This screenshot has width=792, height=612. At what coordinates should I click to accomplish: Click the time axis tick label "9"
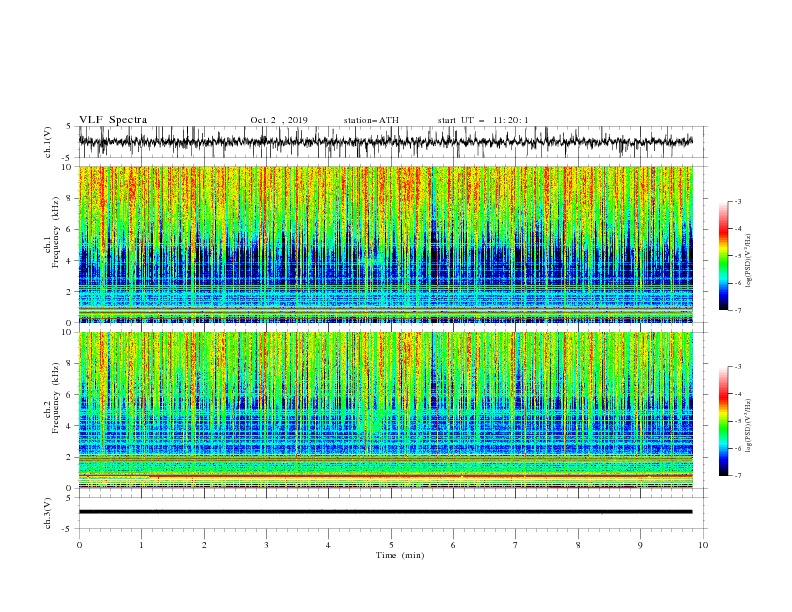coord(640,545)
